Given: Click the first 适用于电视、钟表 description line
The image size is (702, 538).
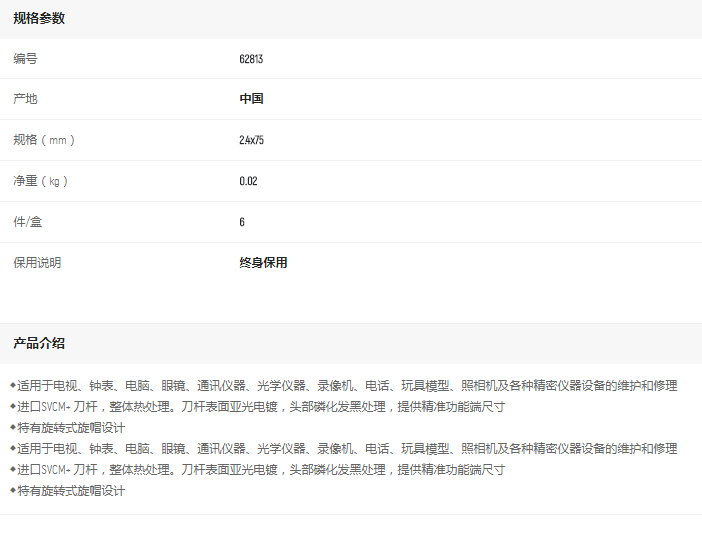Looking at the screenshot, I should [347, 386].
